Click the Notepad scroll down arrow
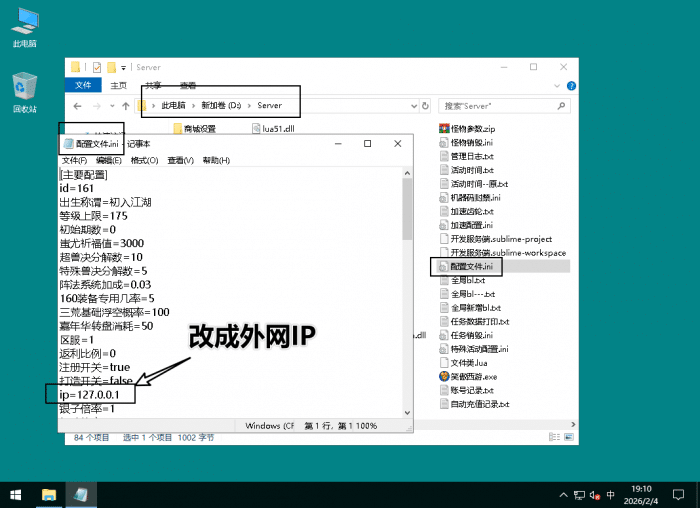Image resolution: width=700 pixels, height=508 pixels. [x=407, y=412]
